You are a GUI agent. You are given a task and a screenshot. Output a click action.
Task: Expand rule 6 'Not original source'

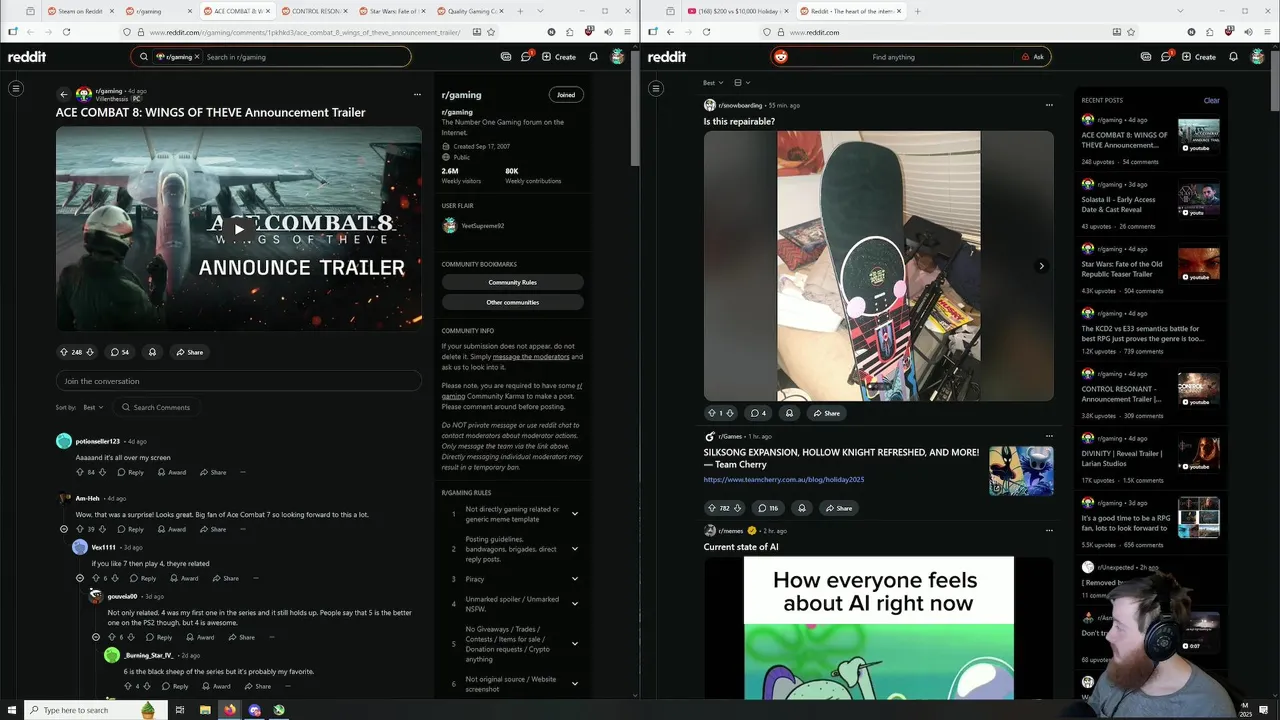pyautogui.click(x=574, y=684)
